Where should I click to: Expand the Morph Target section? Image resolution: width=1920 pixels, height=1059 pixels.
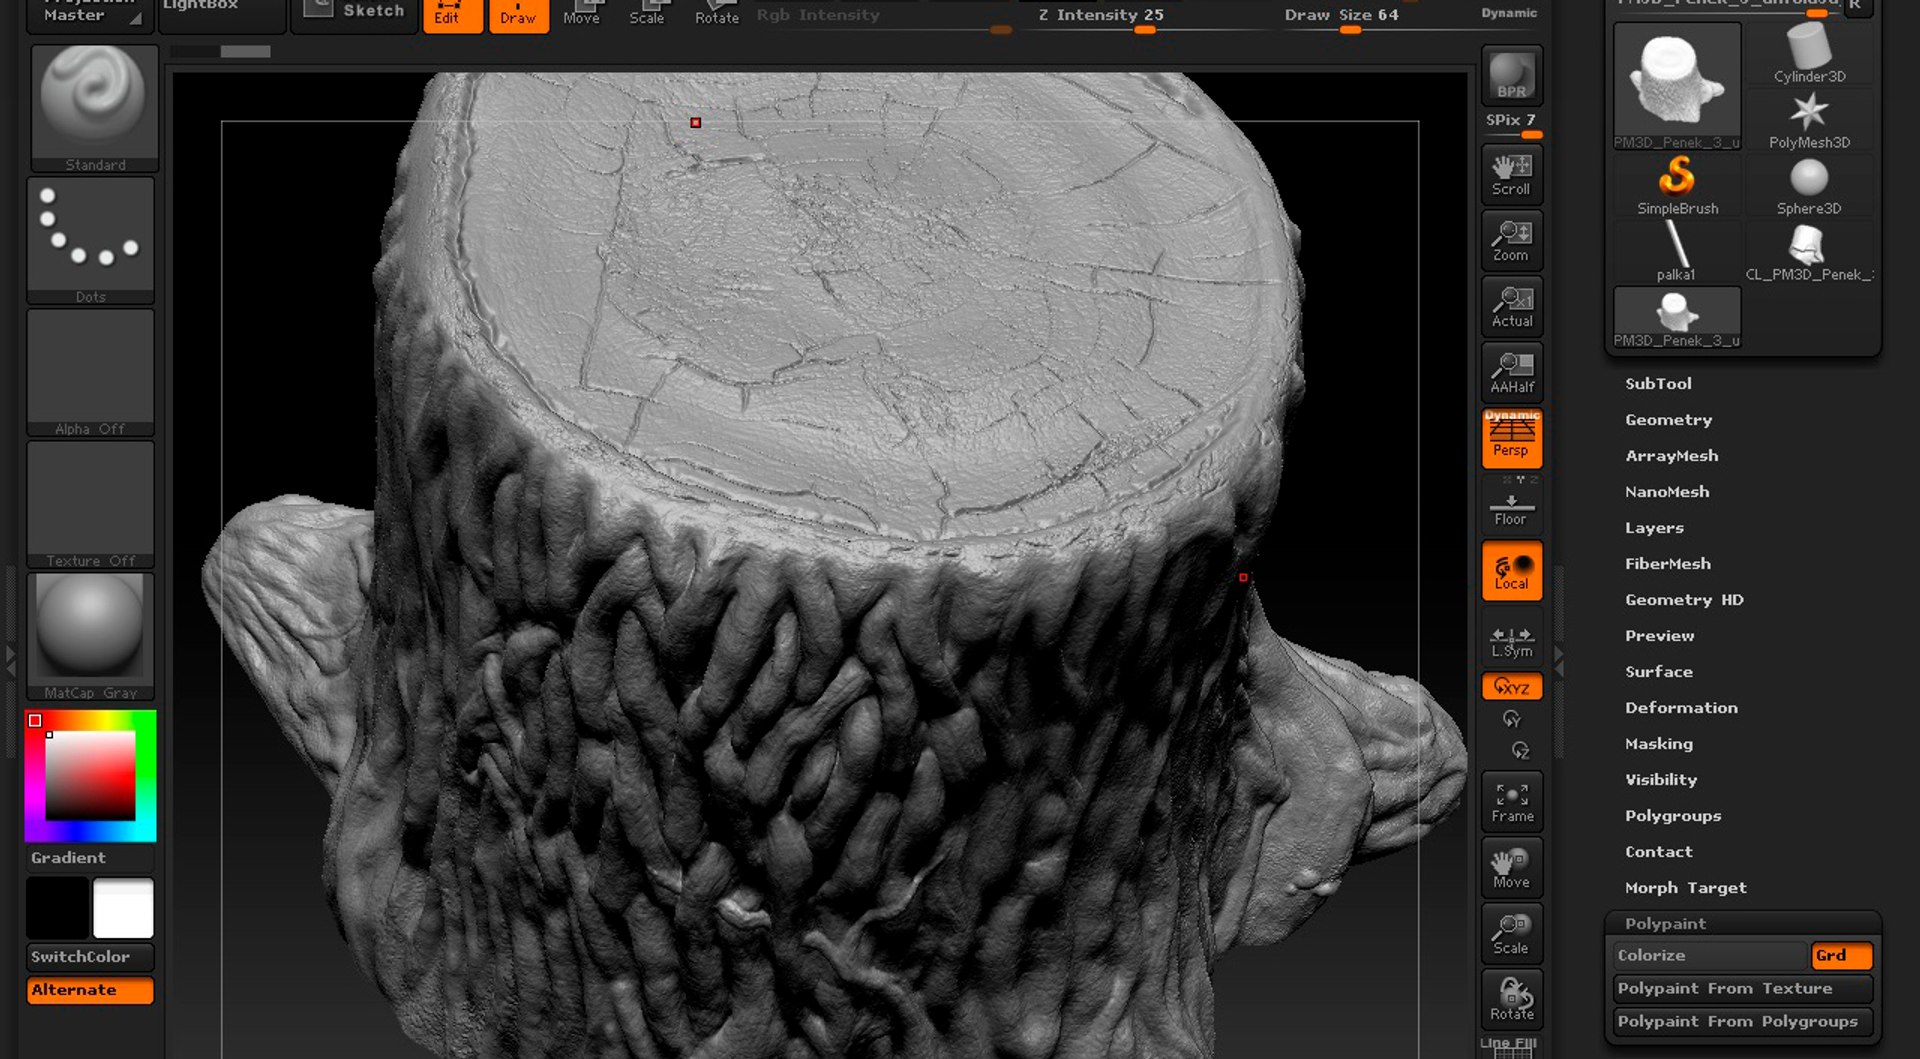point(1685,888)
